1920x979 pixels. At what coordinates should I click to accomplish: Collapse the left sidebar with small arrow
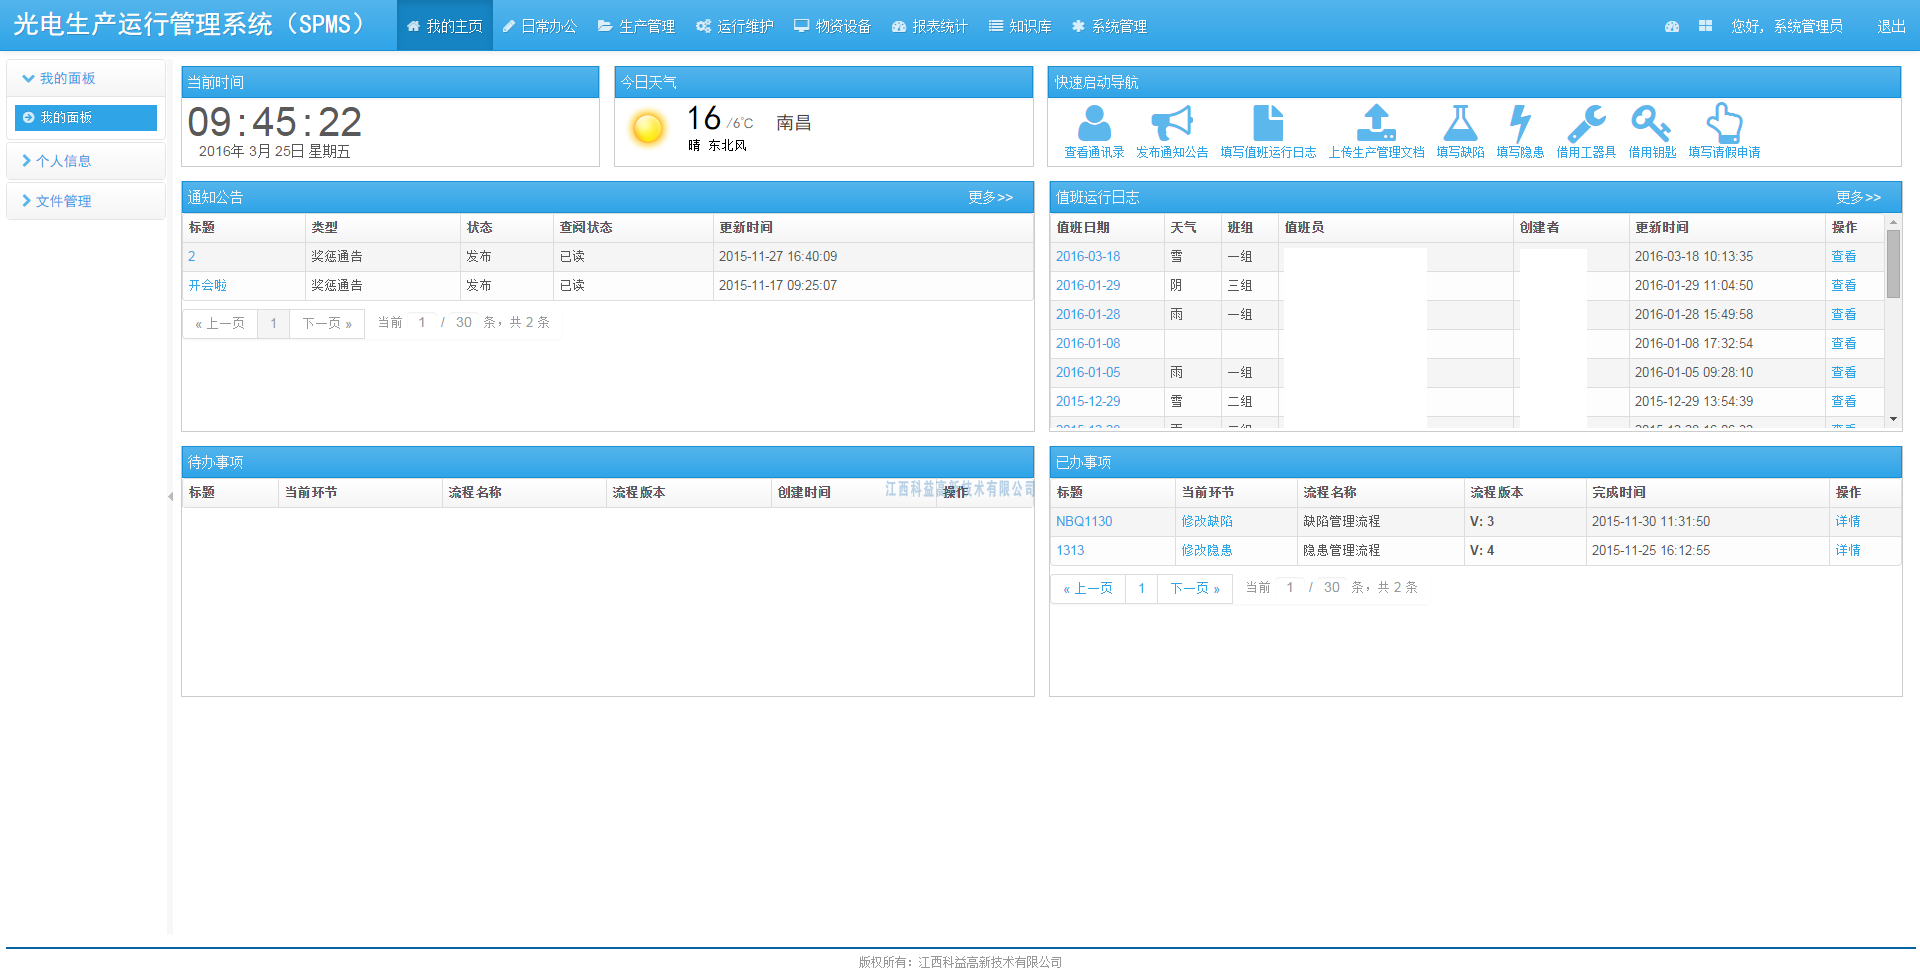point(170,496)
